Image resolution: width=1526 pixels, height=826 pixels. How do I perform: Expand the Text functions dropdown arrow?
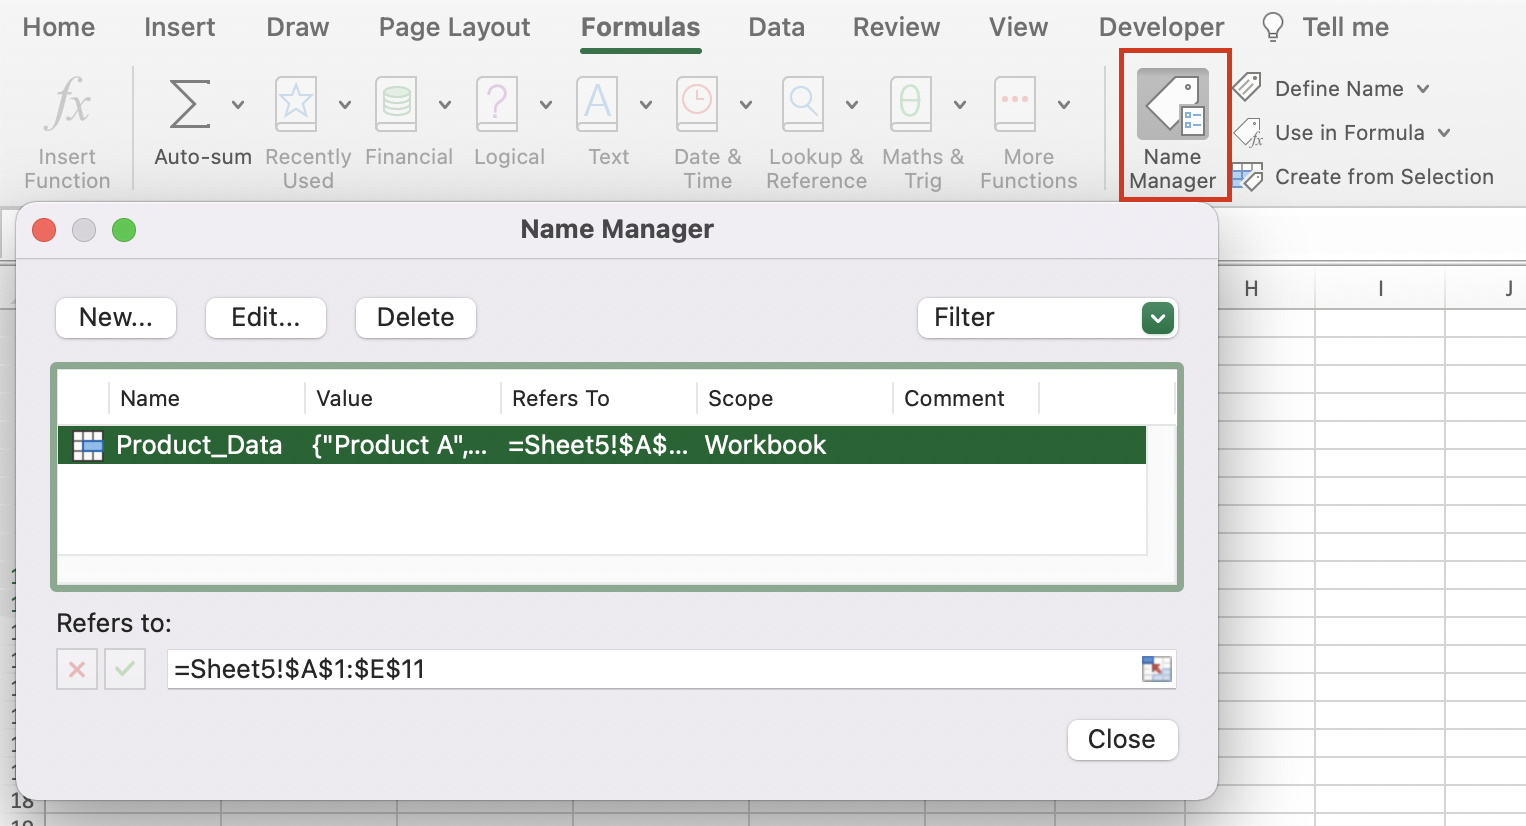click(x=646, y=104)
